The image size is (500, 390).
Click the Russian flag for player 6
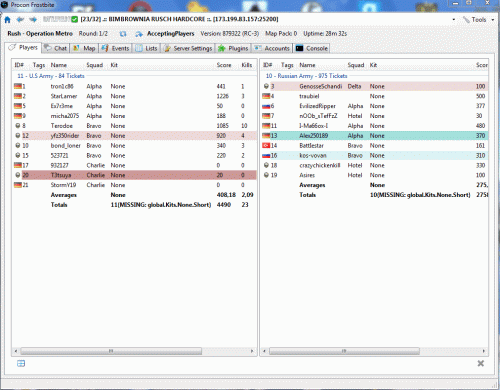pos(266,106)
